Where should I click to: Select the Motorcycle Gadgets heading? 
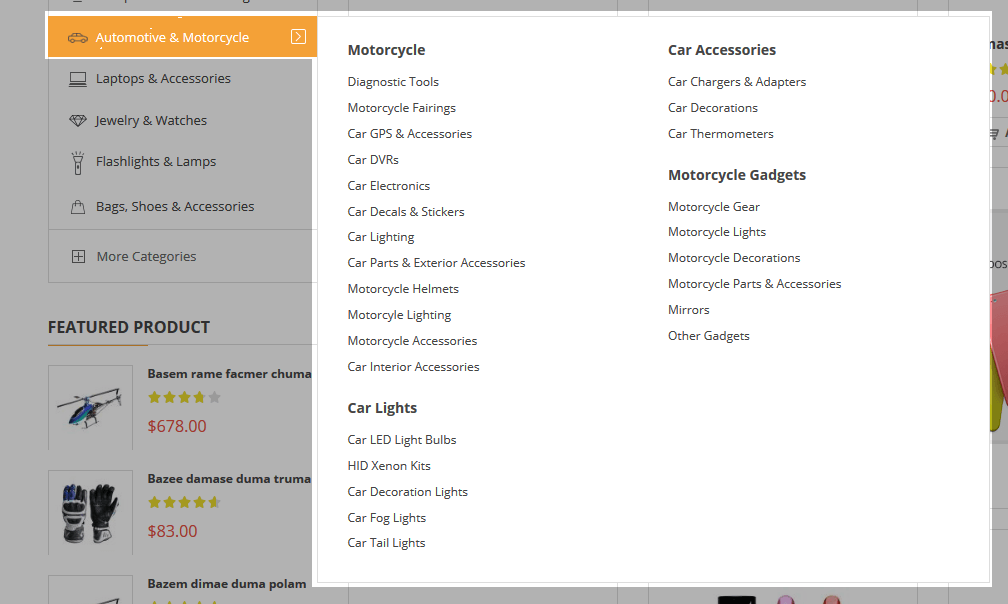[737, 175]
